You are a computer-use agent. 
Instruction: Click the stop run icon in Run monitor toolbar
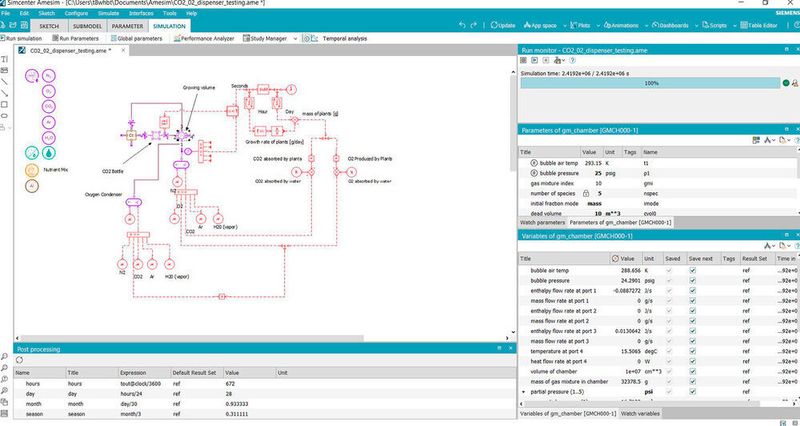point(545,60)
